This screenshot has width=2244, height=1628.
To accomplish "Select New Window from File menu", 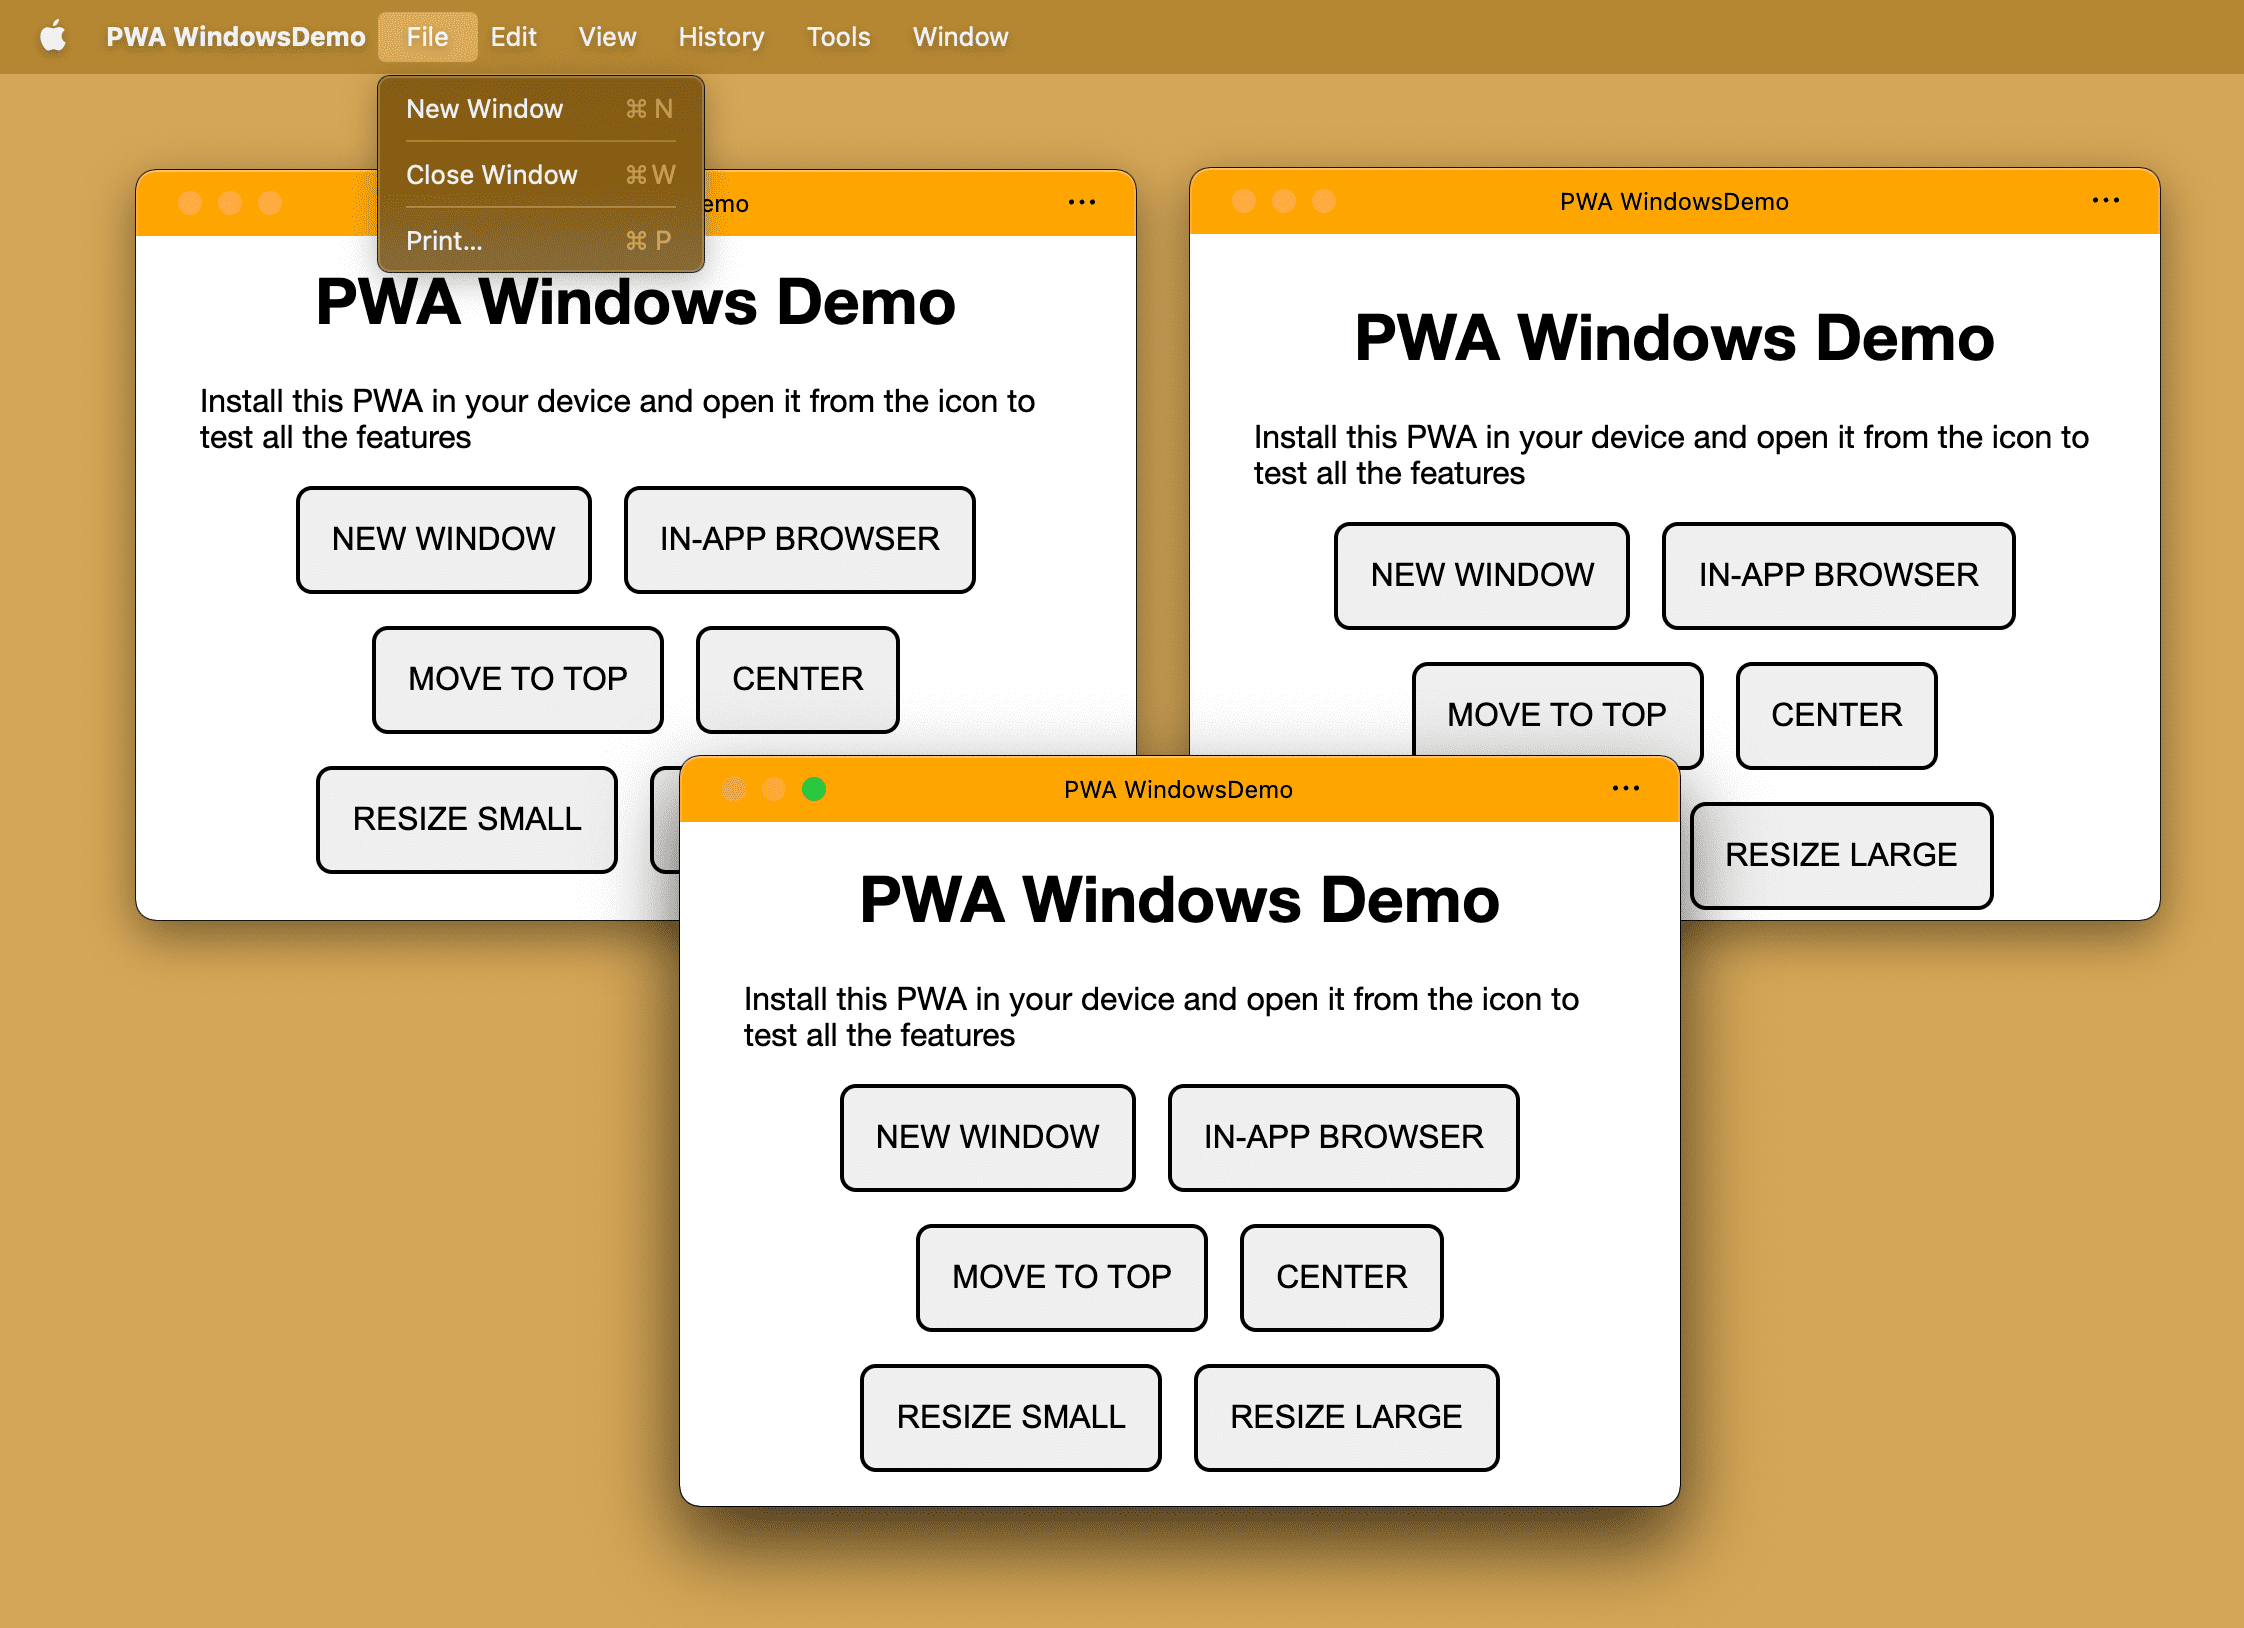I will coord(486,108).
